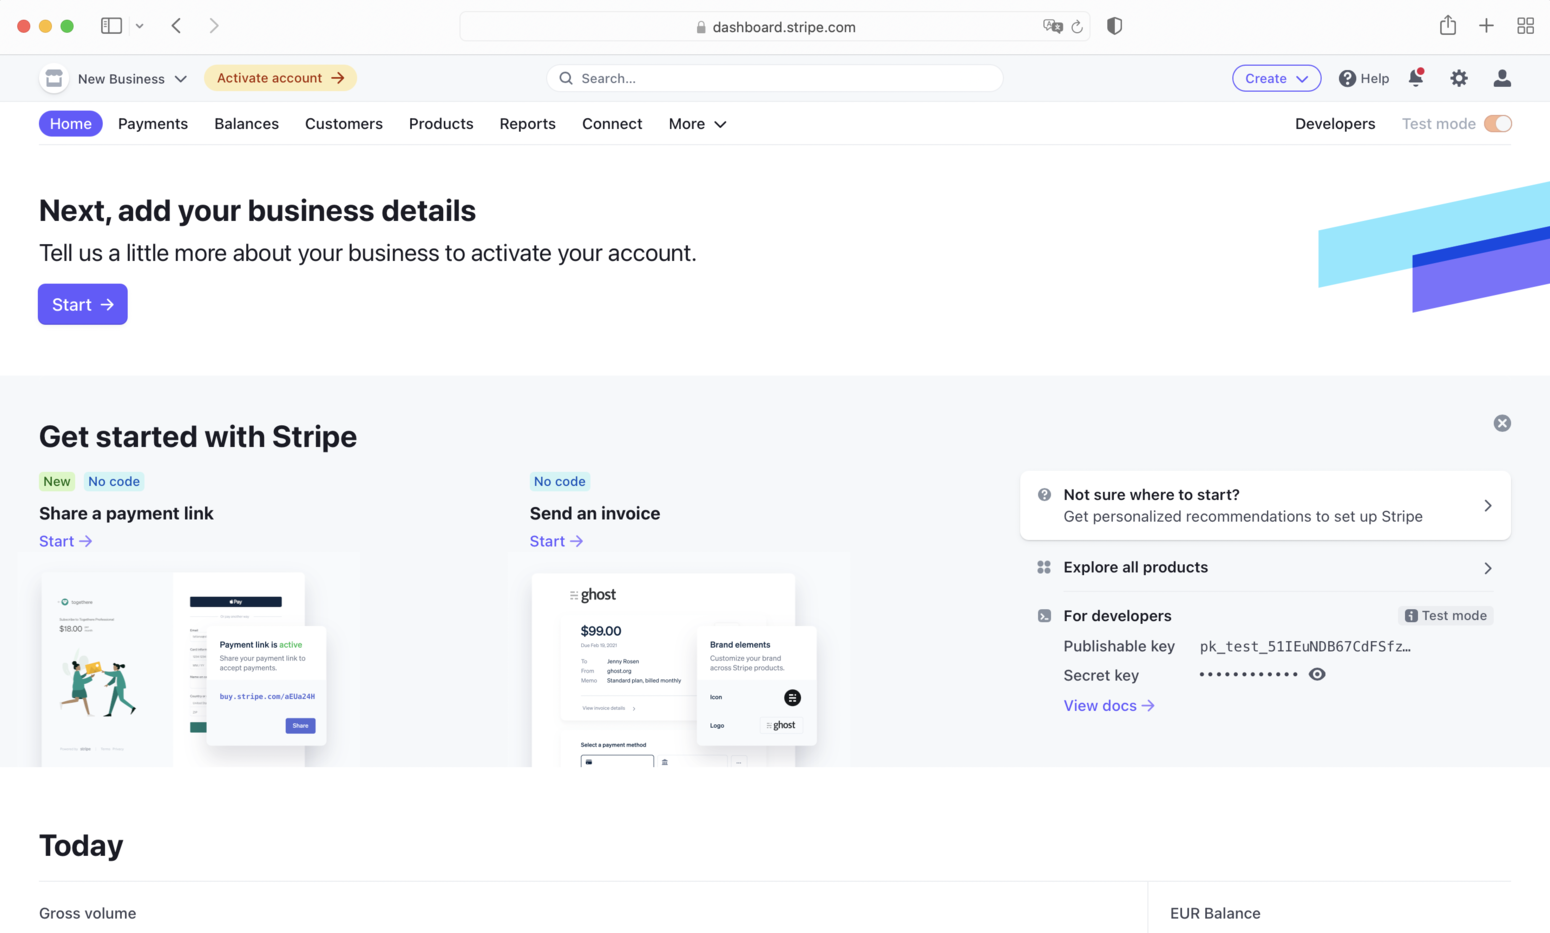Click the New Business store icon
The width and height of the screenshot is (1550, 933).
(54, 78)
